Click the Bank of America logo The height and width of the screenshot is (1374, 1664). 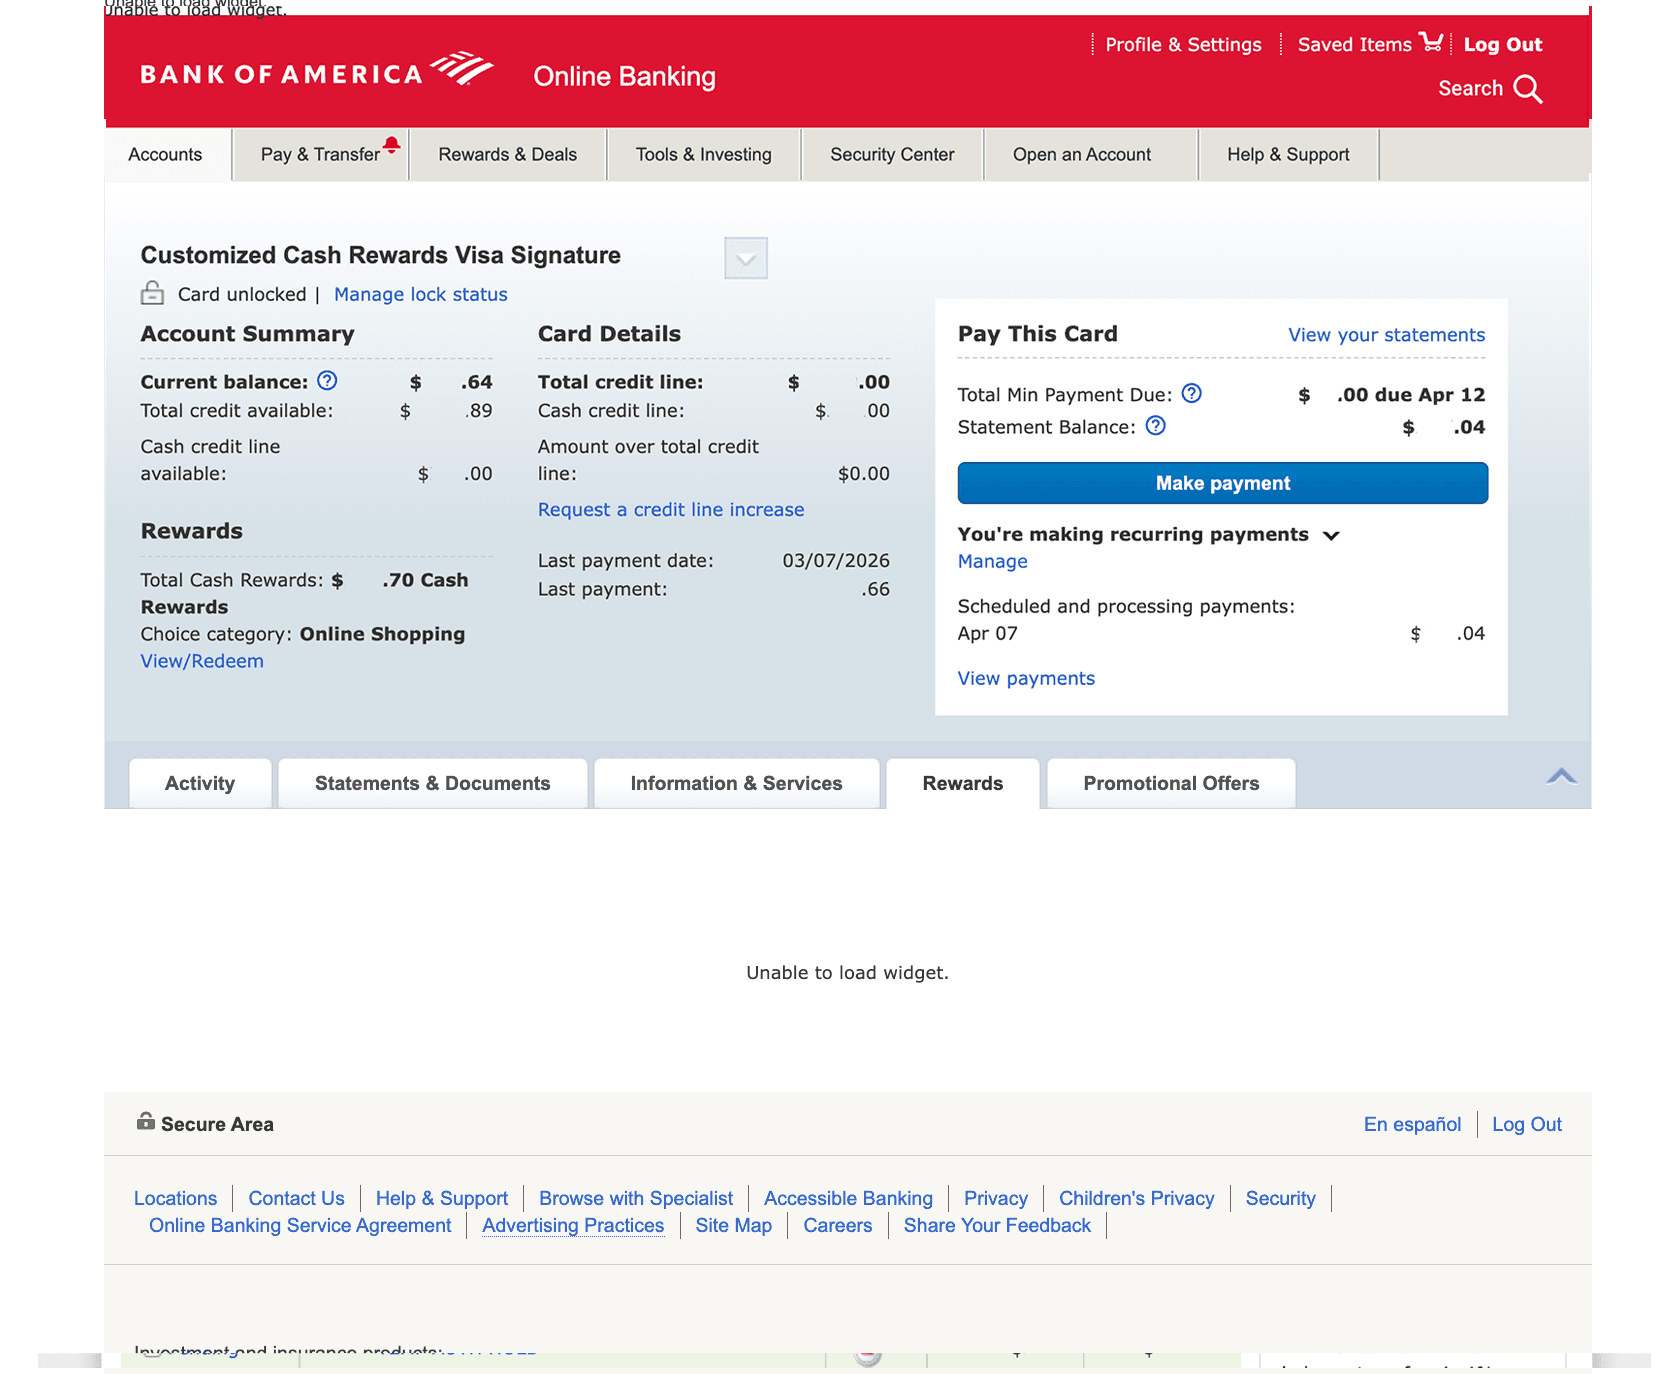(317, 71)
